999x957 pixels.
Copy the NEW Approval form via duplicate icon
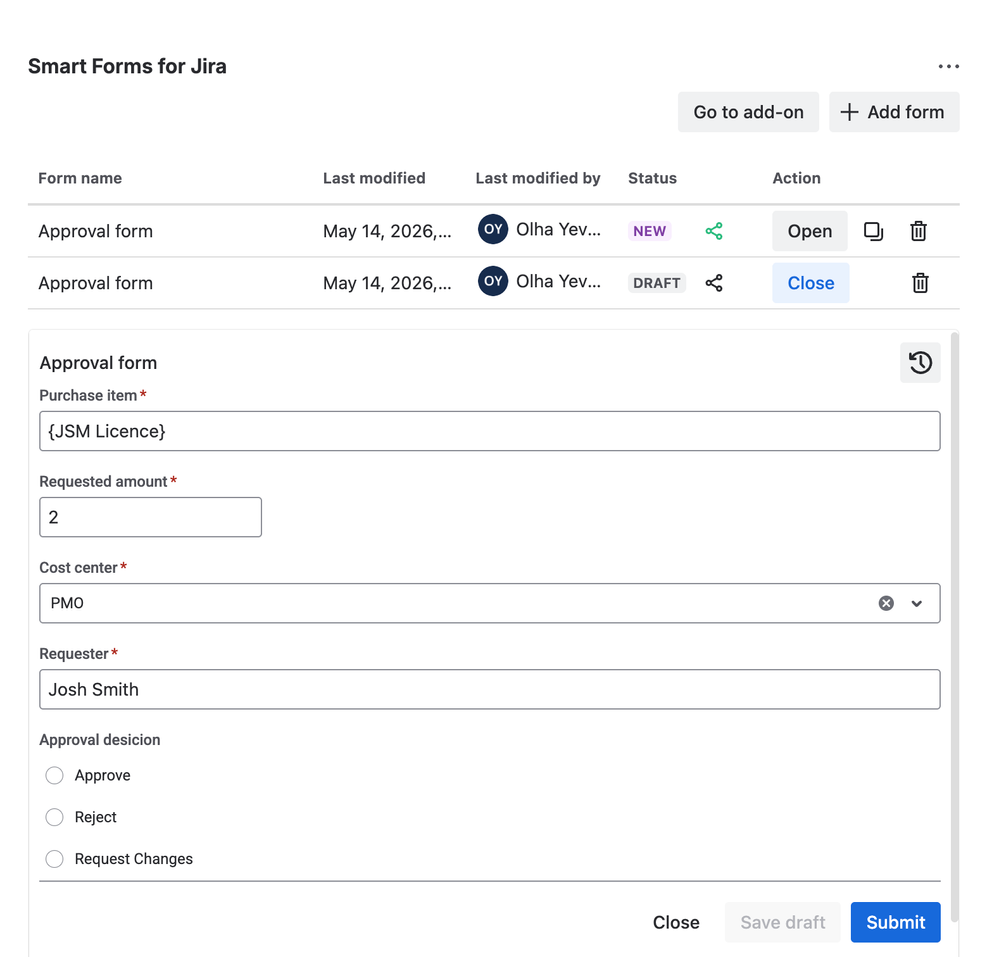tap(873, 231)
